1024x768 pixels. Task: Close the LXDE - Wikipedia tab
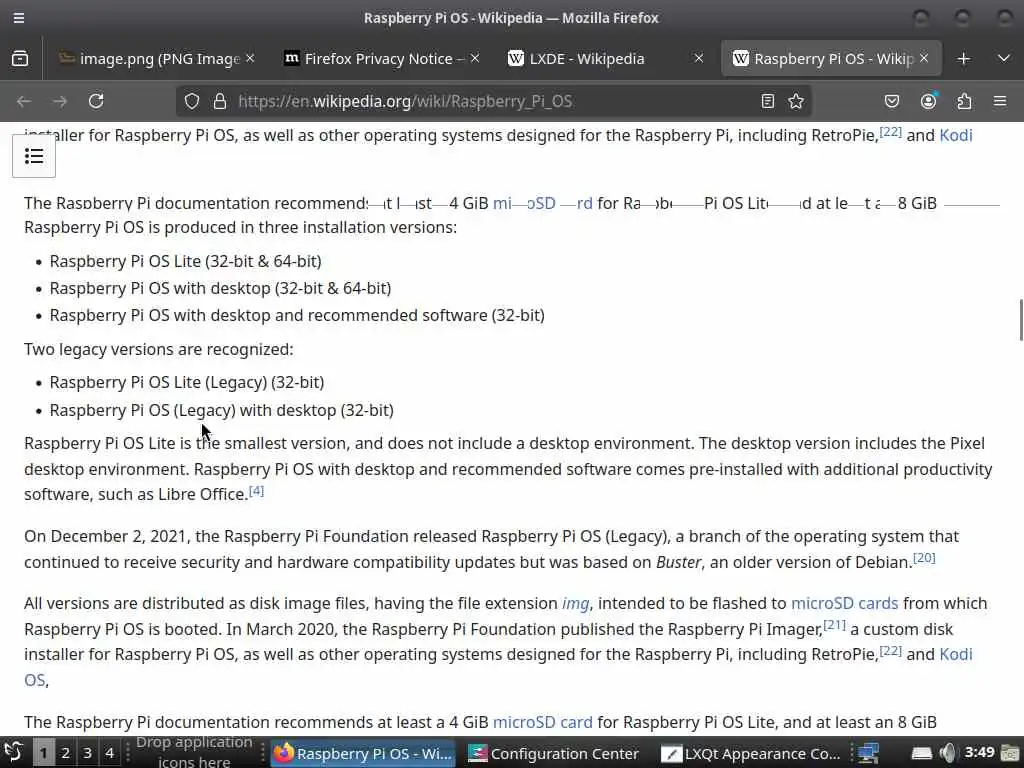(x=699, y=59)
